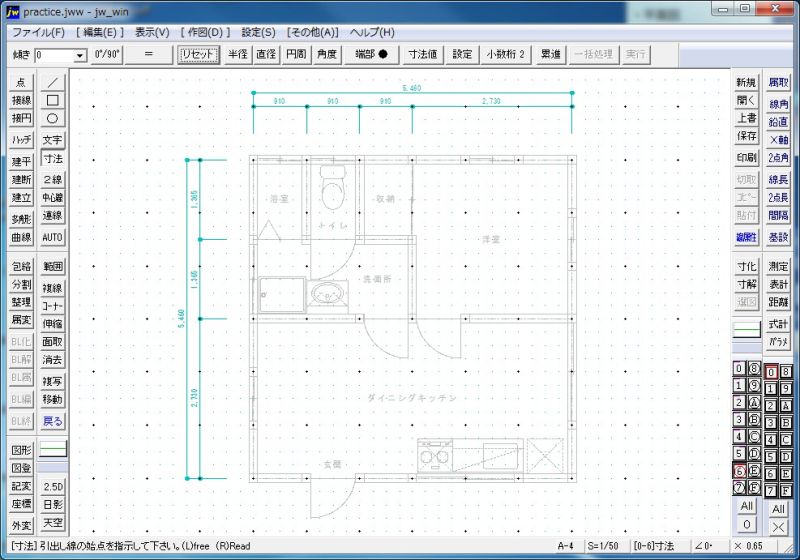Click the 印刷 print button

pos(746,158)
